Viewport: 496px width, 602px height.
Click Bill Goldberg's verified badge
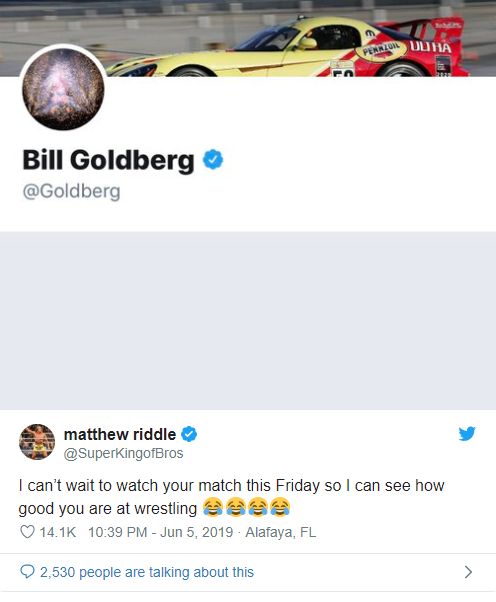click(213, 159)
